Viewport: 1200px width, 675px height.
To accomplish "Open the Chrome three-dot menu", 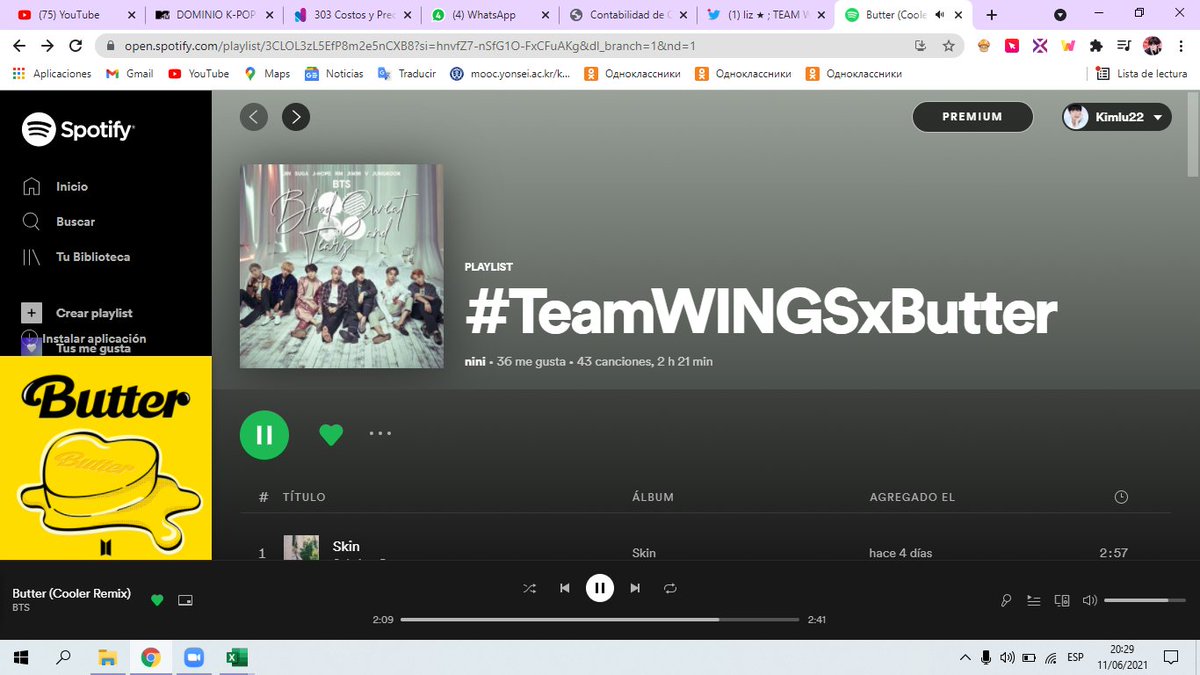I will [1181, 46].
